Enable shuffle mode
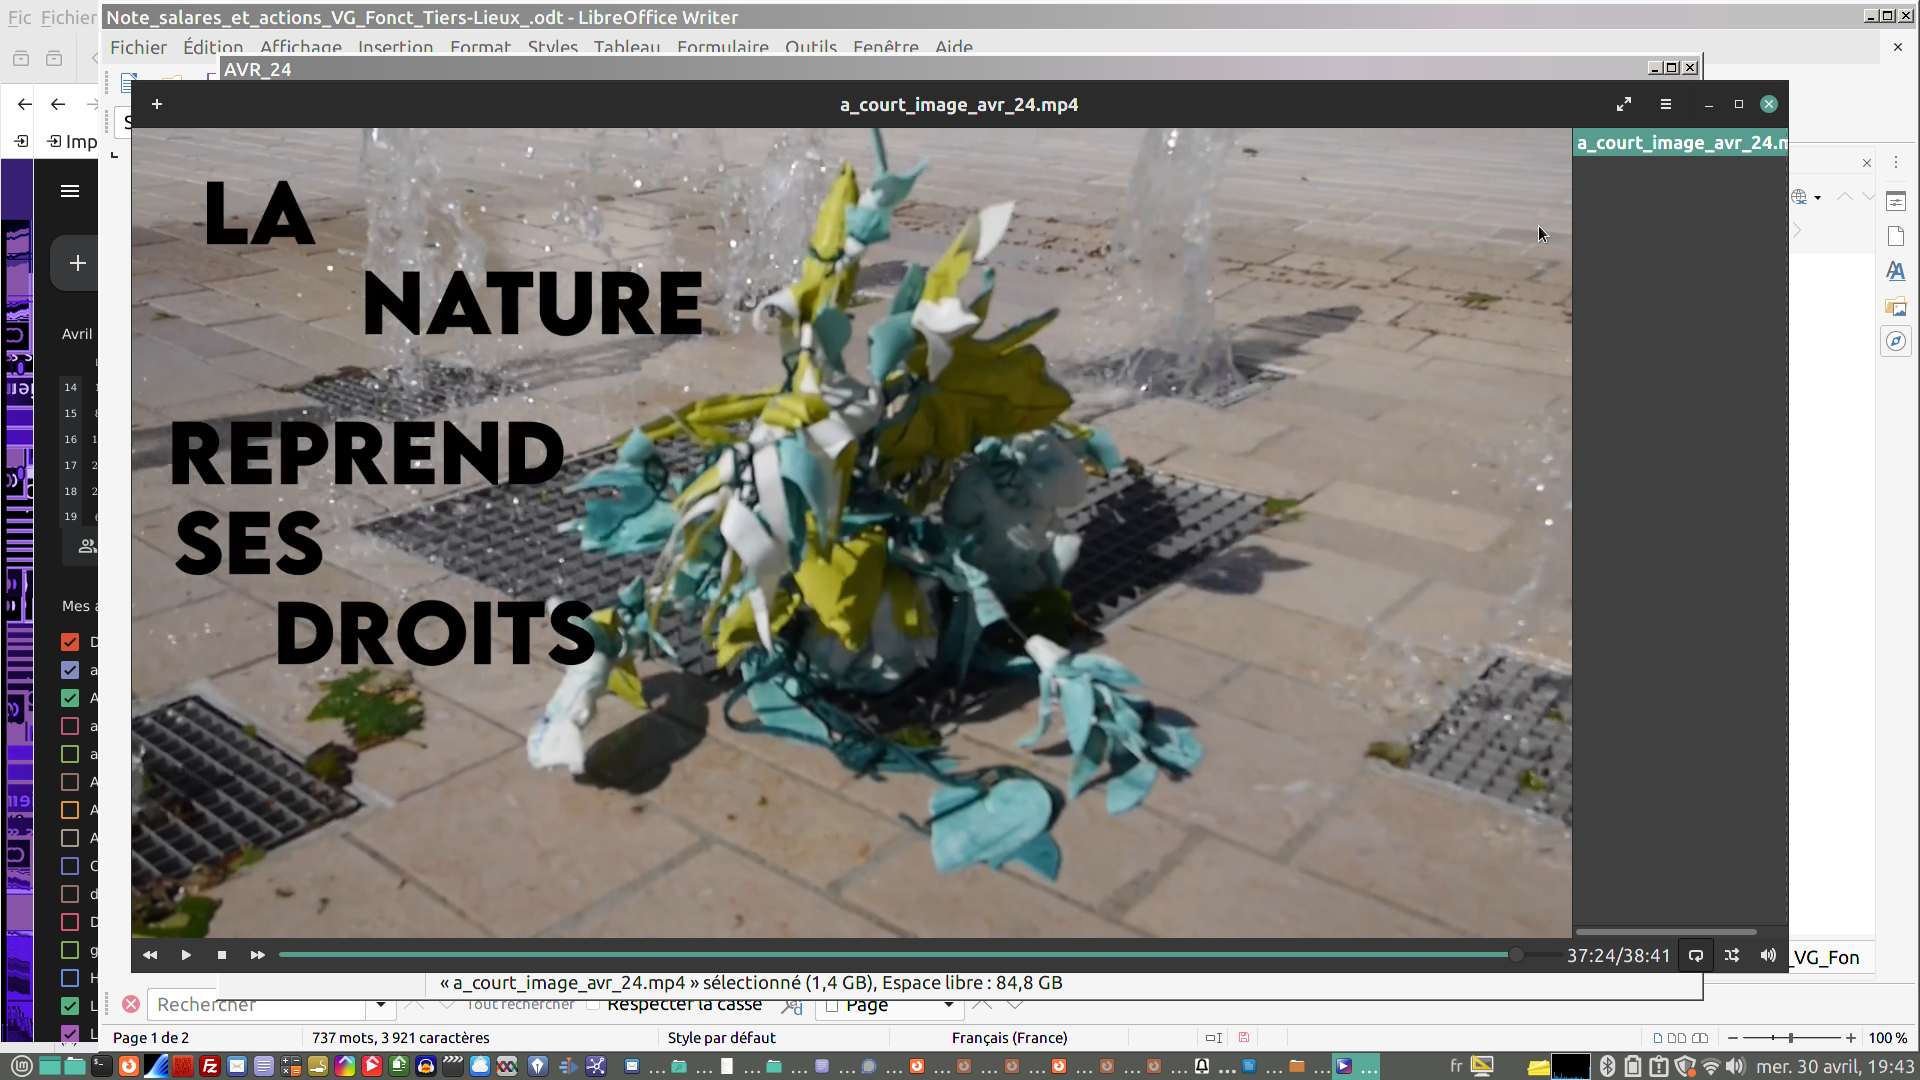1920x1080 pixels. point(1732,955)
